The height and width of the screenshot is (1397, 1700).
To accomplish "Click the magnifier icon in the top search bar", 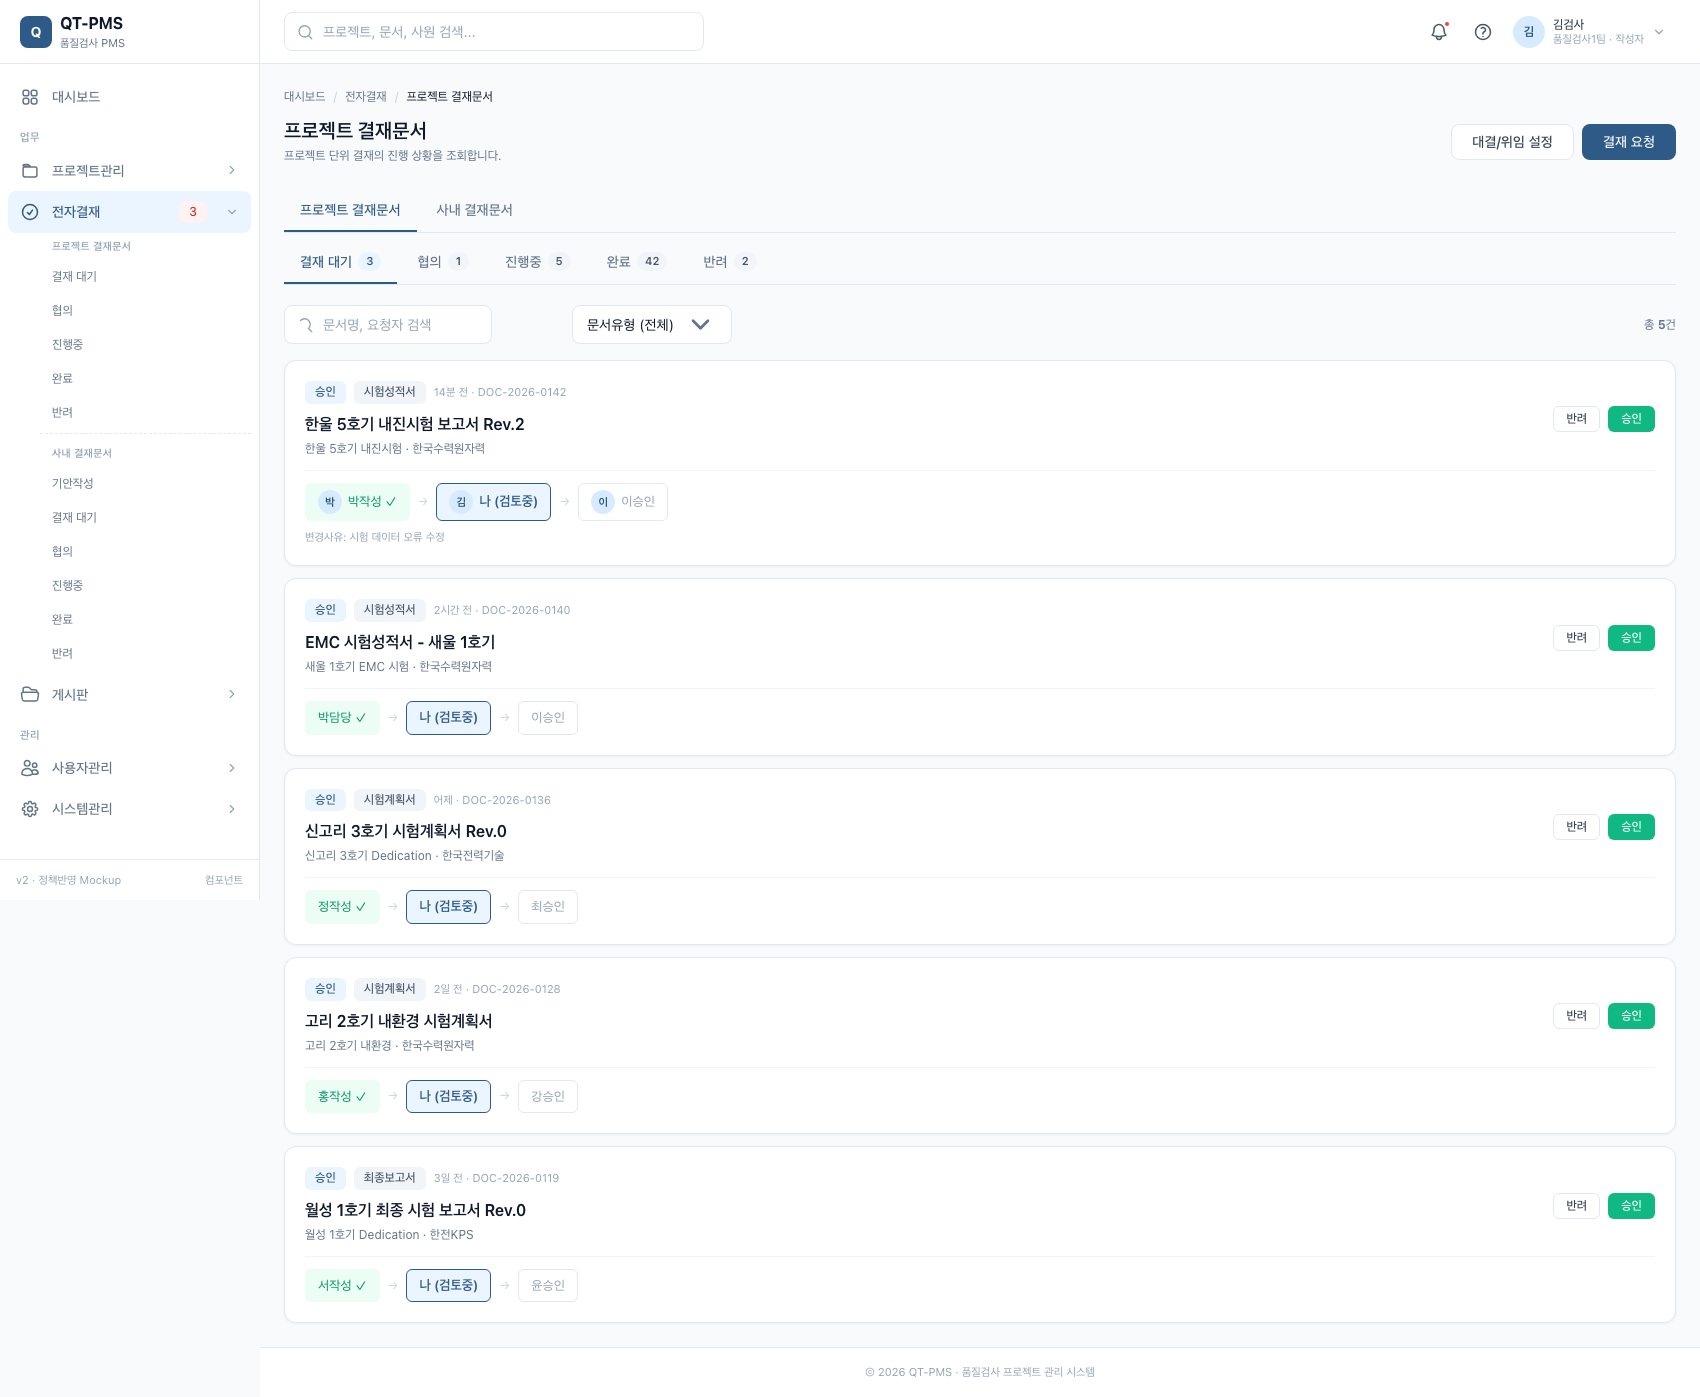I will [305, 32].
